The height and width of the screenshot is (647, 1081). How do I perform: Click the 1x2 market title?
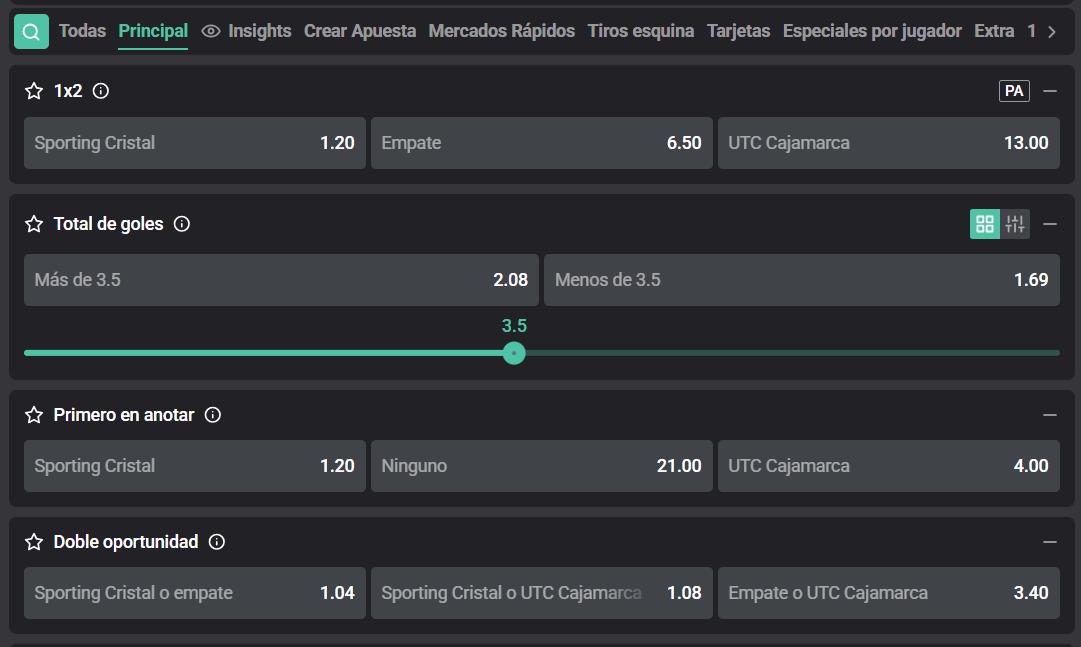[68, 91]
